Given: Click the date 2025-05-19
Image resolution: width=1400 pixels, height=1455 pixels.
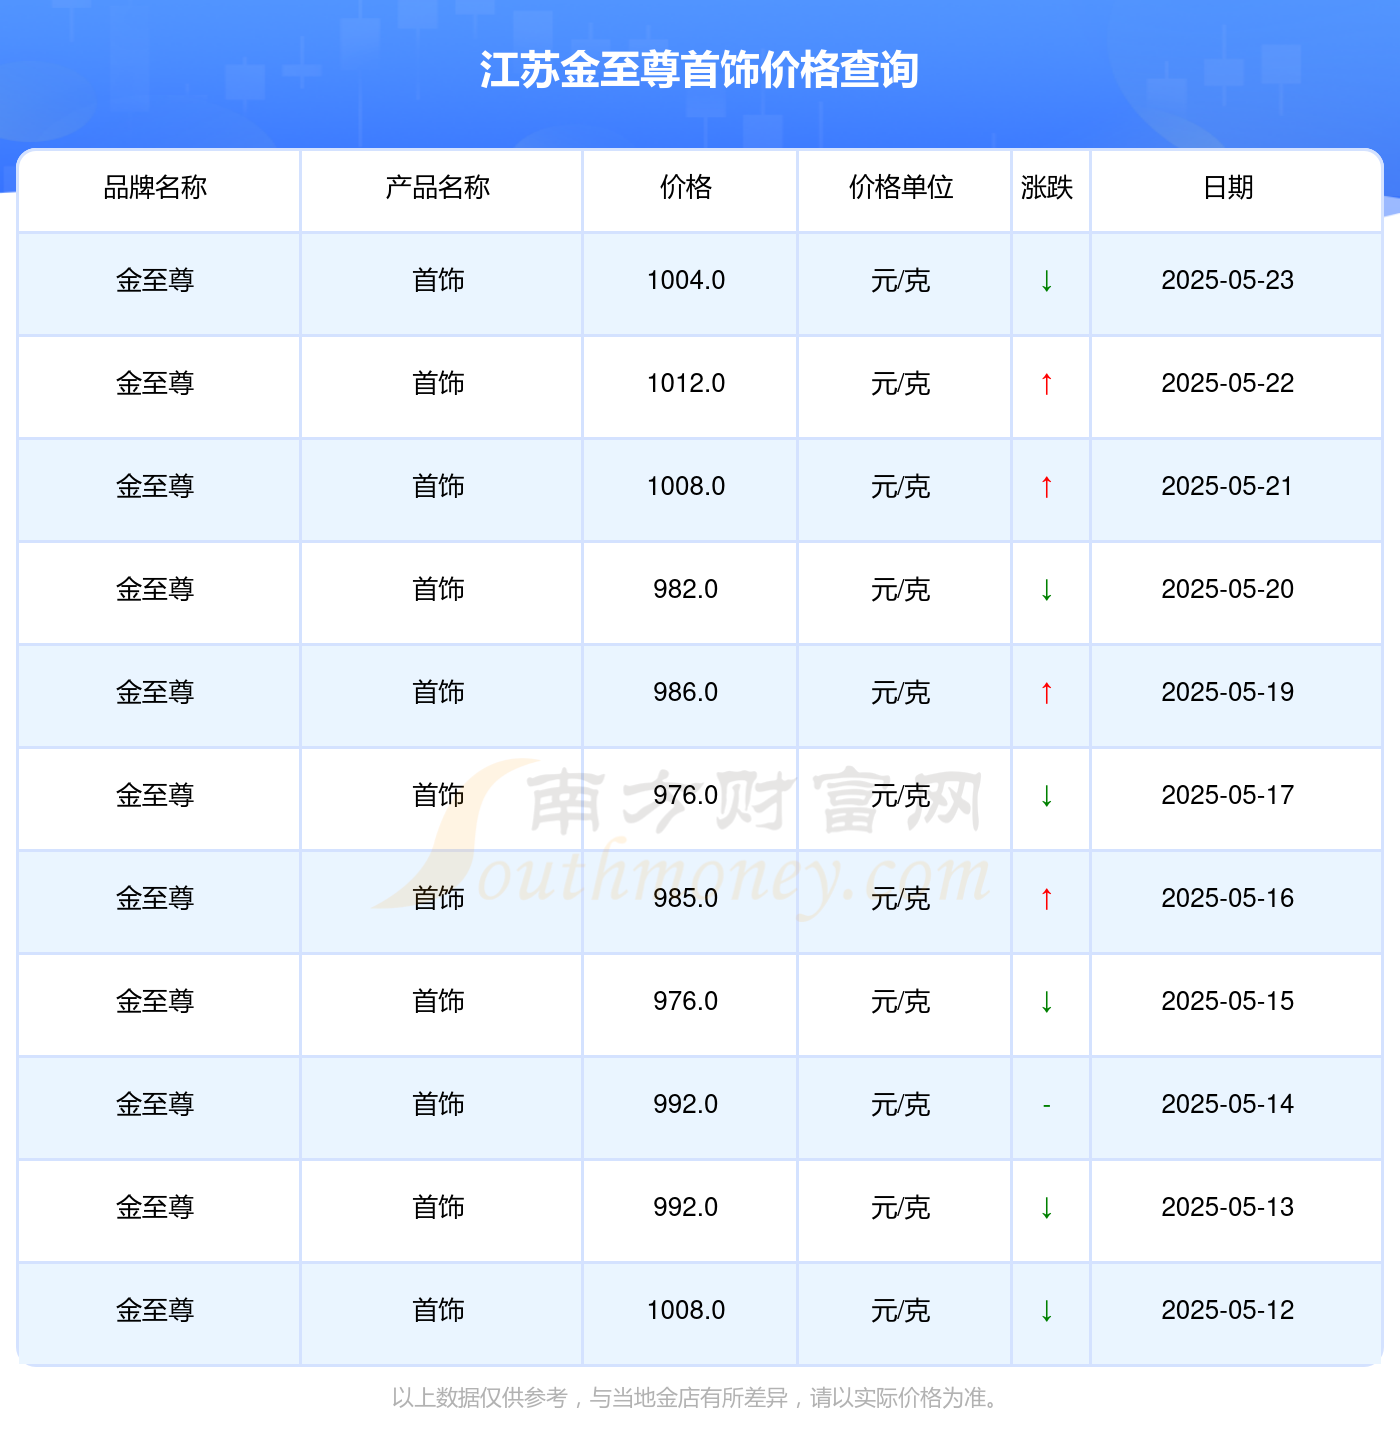Looking at the screenshot, I should pyautogui.click(x=1228, y=693).
